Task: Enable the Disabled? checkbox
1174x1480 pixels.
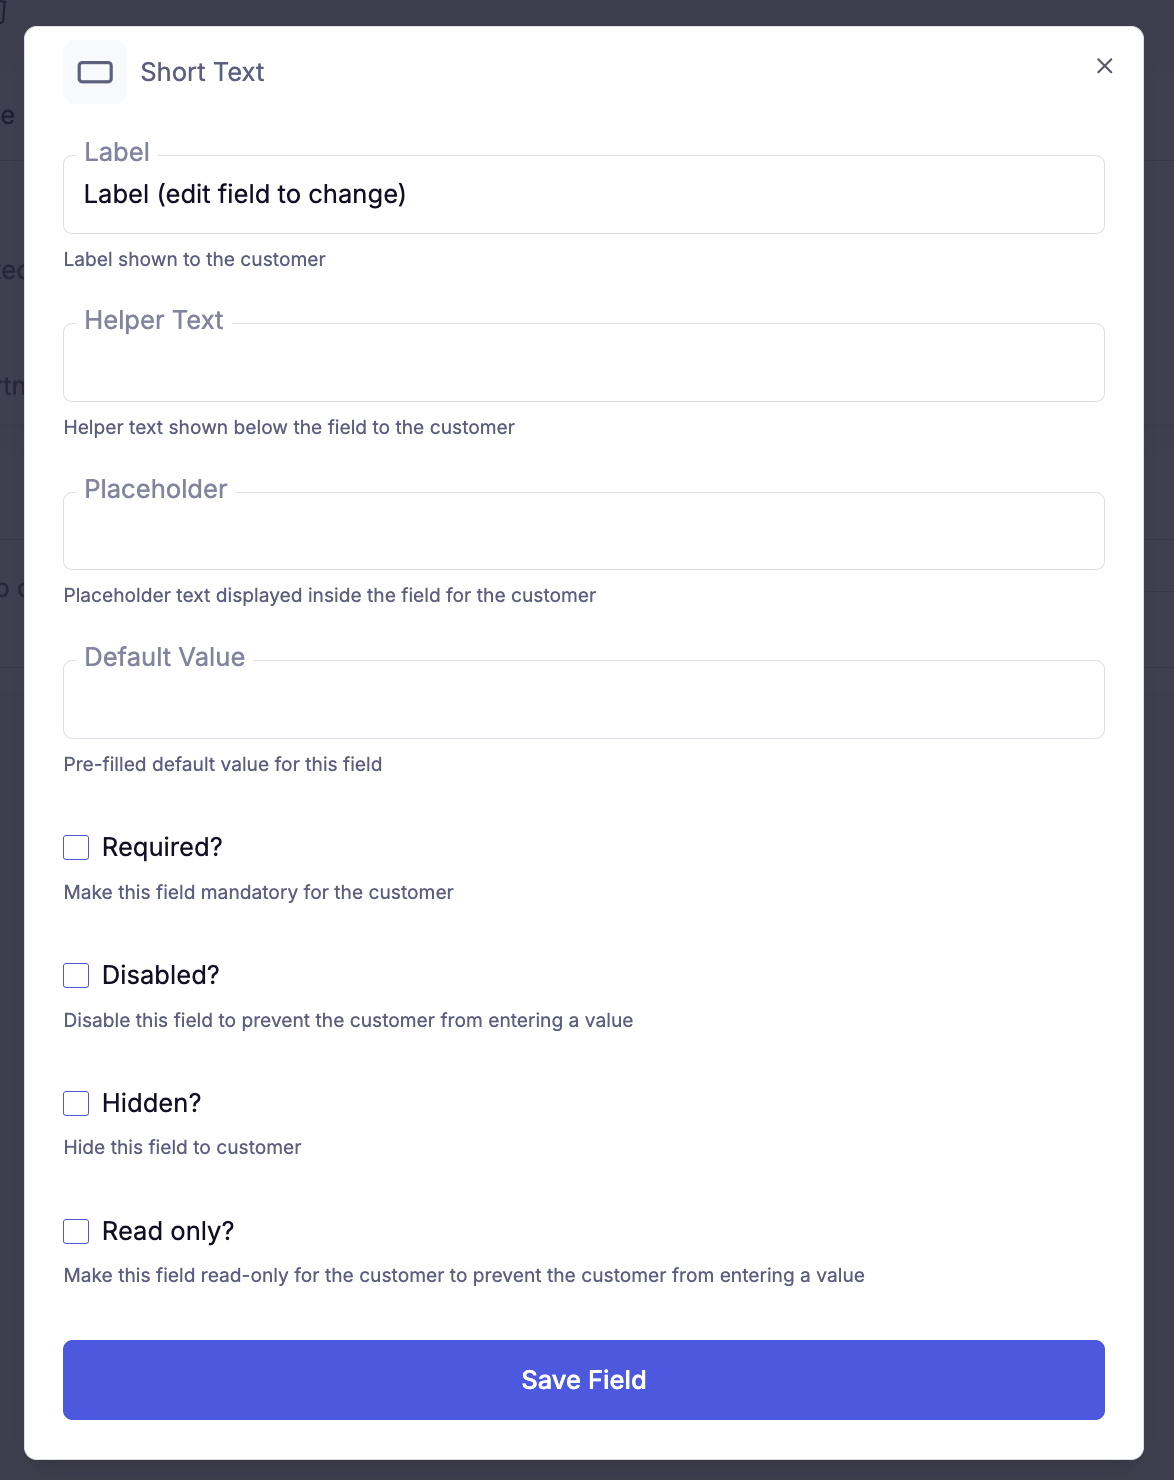Action: tap(76, 976)
